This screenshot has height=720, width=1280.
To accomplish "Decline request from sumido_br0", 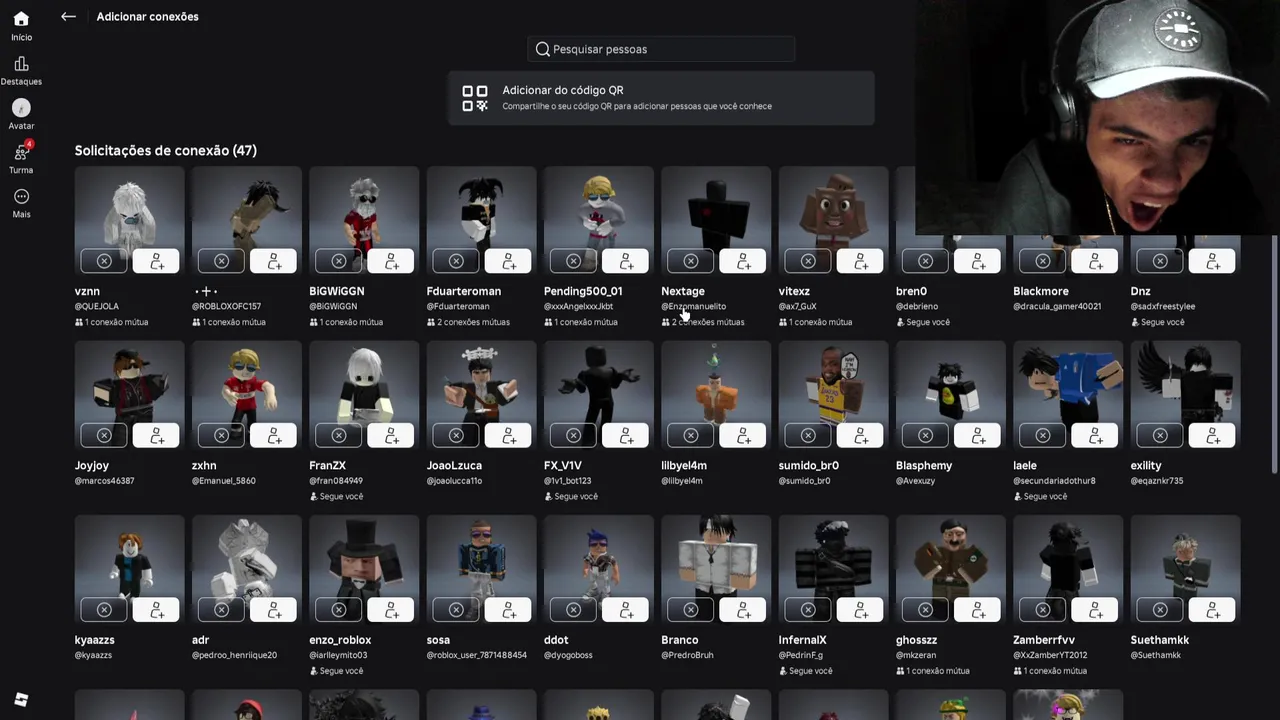I will [808, 435].
